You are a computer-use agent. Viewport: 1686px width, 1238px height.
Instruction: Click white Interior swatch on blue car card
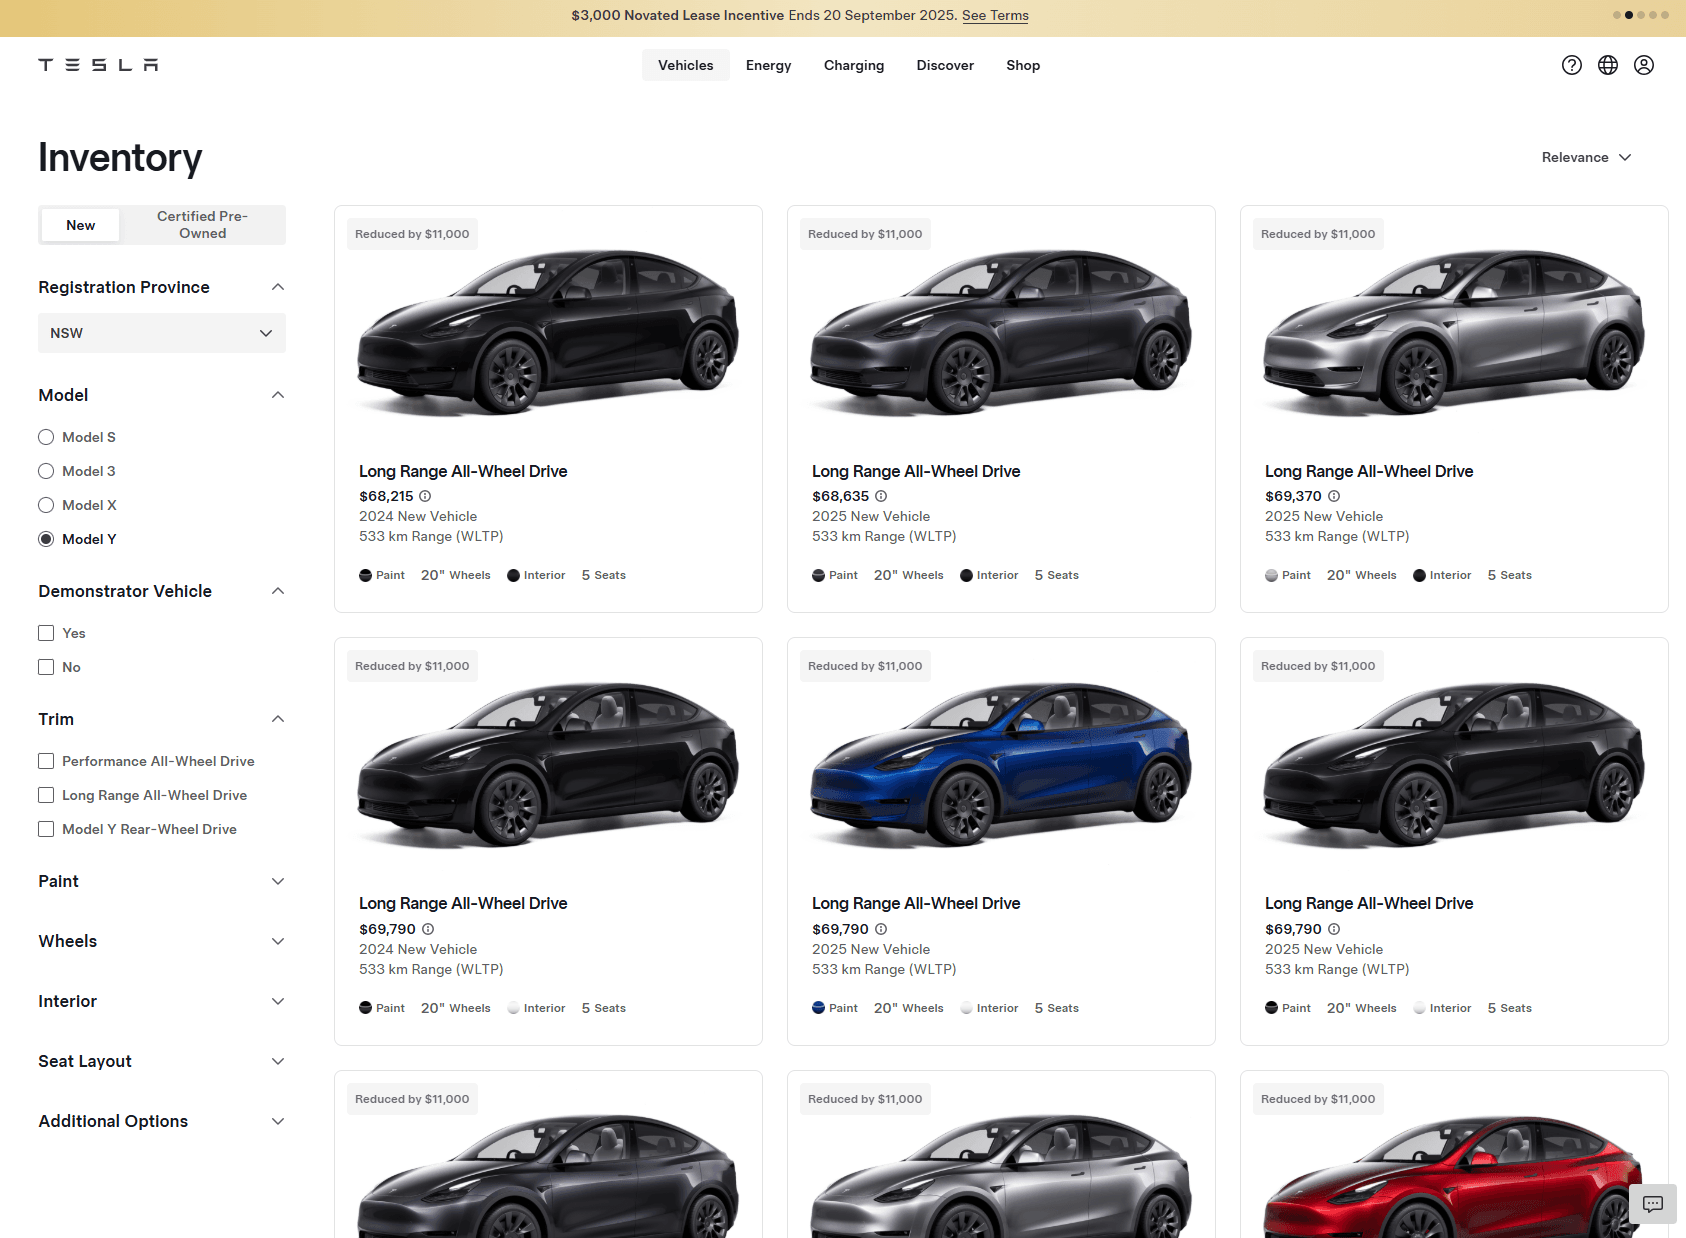click(966, 1008)
